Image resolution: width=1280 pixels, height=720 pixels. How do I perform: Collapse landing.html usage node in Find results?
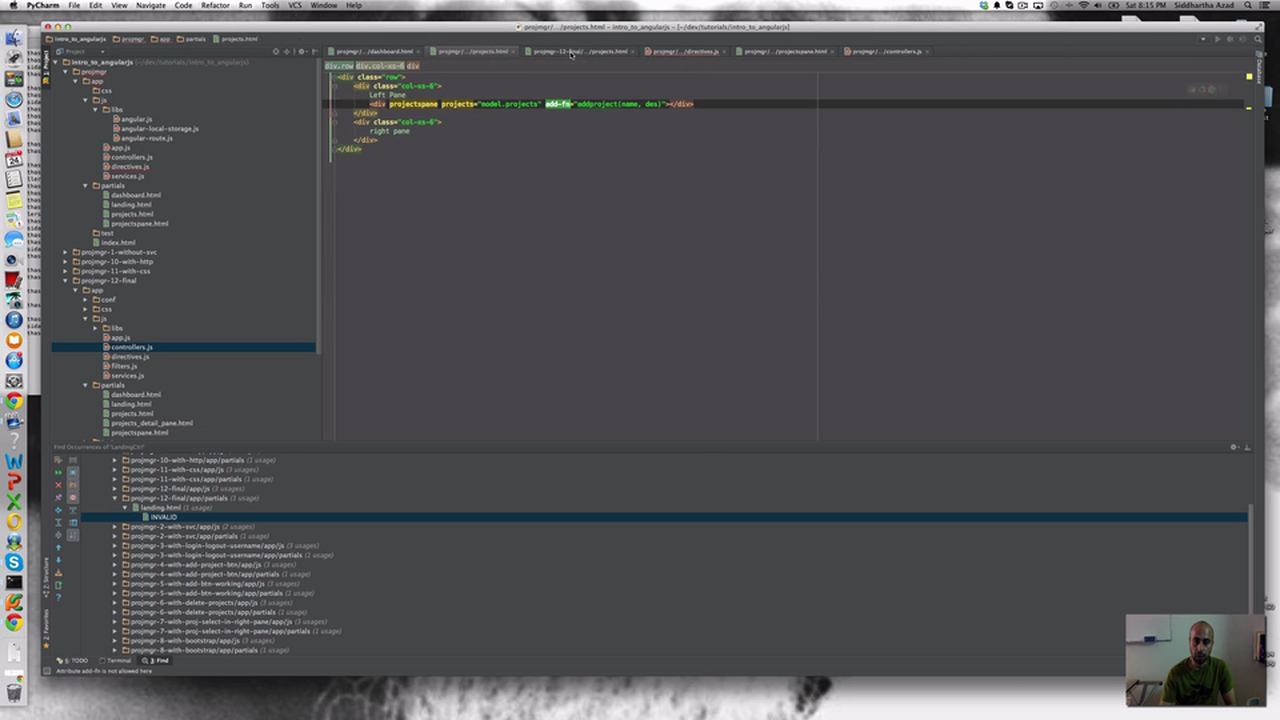coord(125,508)
